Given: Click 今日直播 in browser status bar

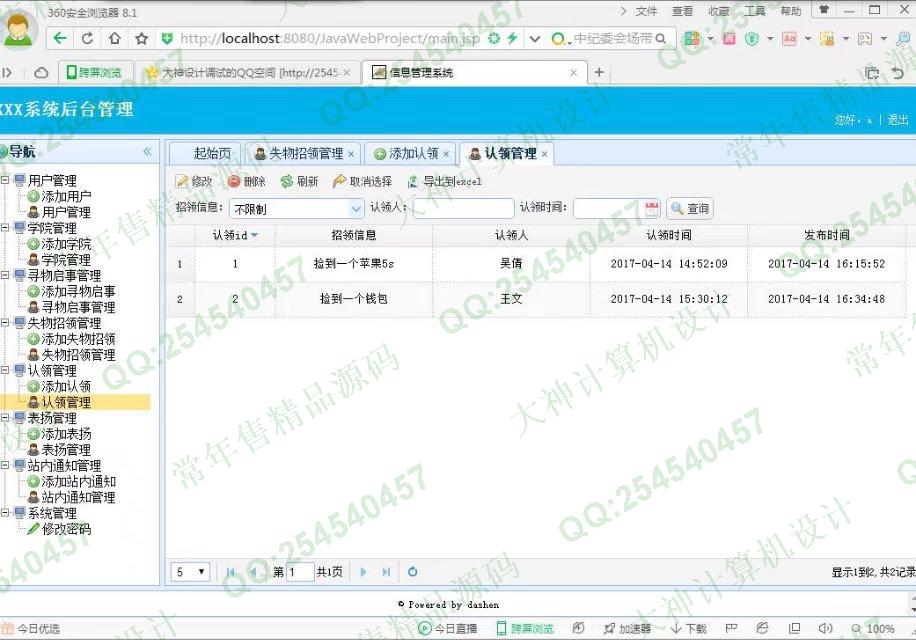Looking at the screenshot, I should tap(447, 628).
